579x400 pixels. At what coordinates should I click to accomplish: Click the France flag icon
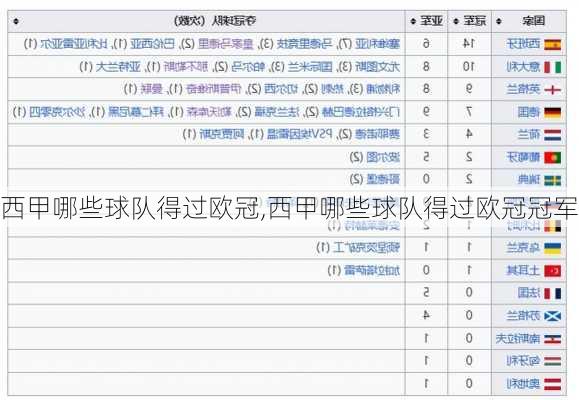552,293
